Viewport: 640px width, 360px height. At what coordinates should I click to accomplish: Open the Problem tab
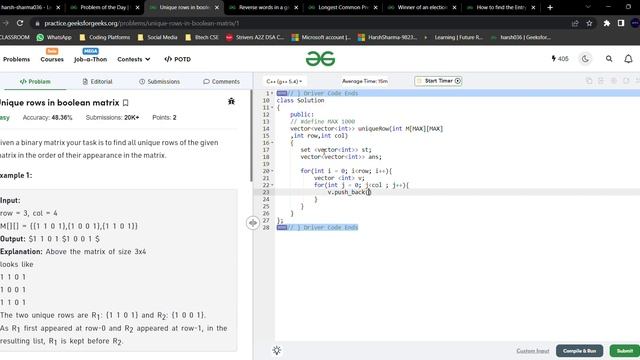[35, 82]
